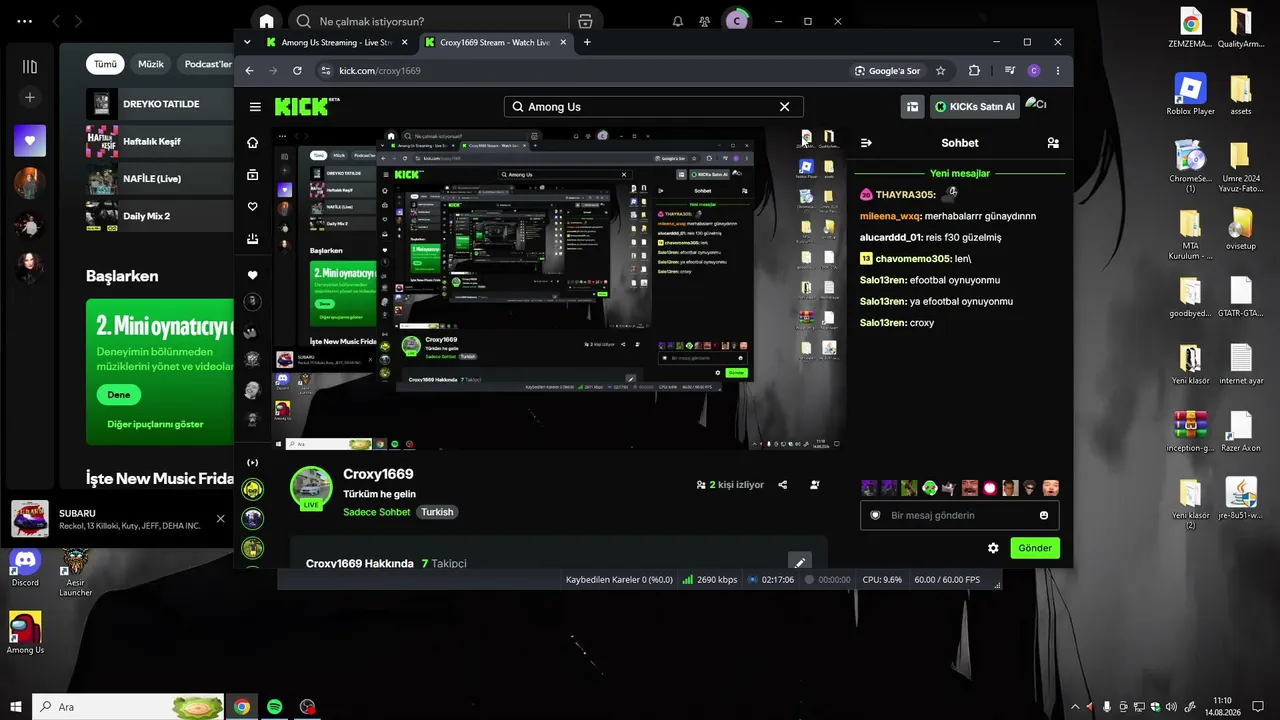Open Daily Mix 2 in Spotify
This screenshot has height=720, width=1280.
coord(160,216)
